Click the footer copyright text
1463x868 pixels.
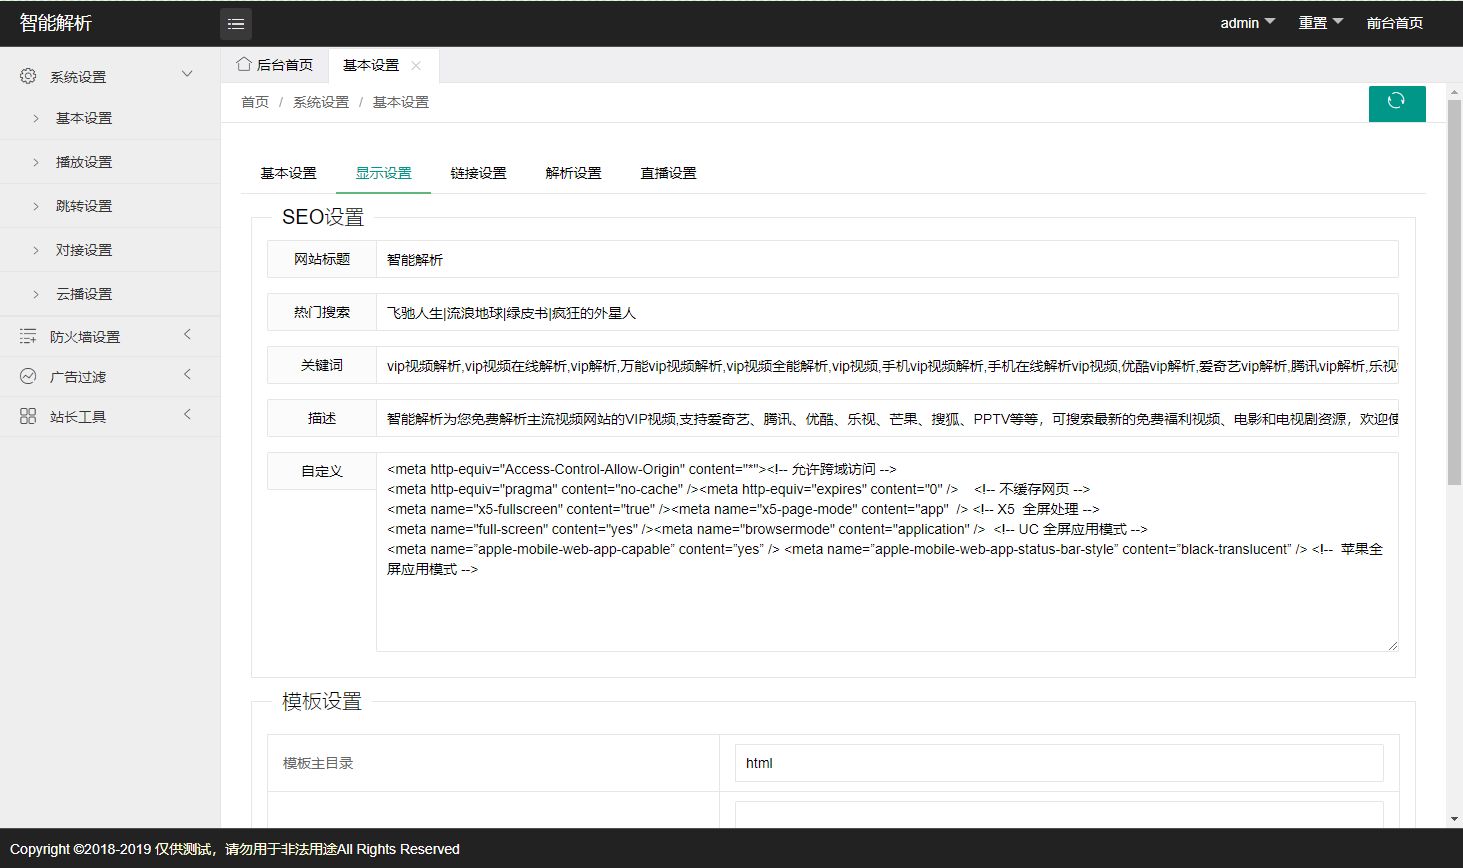click(235, 849)
